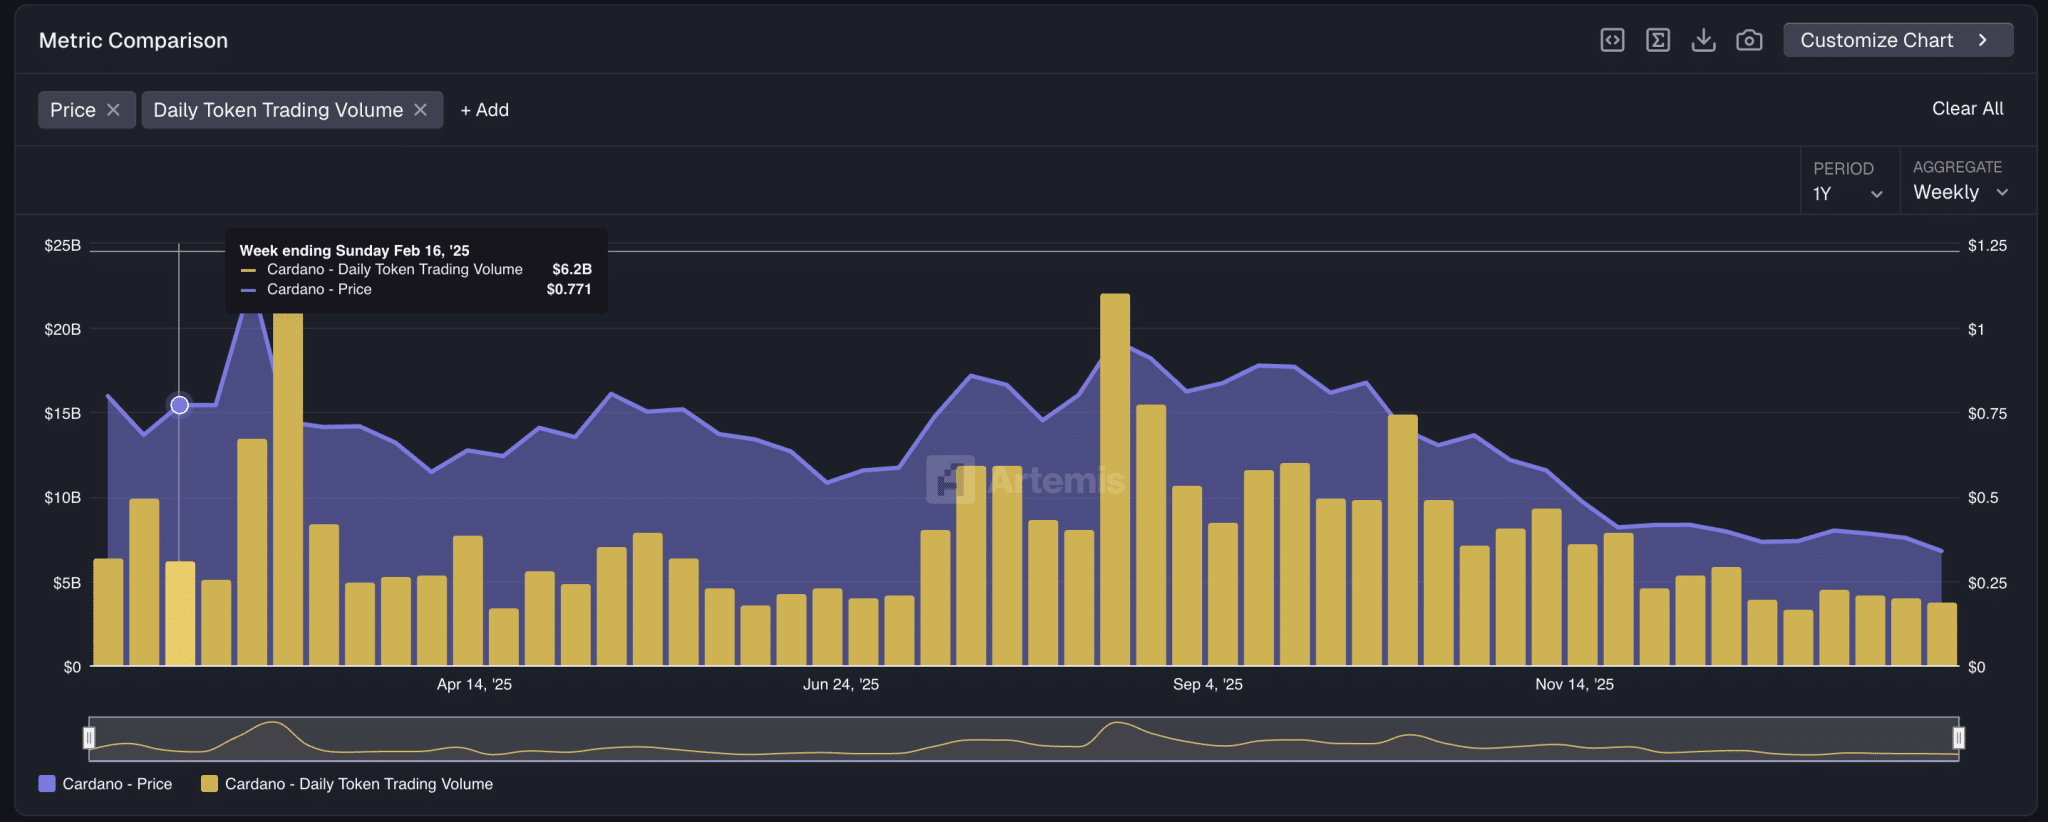Click the chevron arrow in Customize Chart
Screen dimensions: 2048x822
[x=1983, y=40]
